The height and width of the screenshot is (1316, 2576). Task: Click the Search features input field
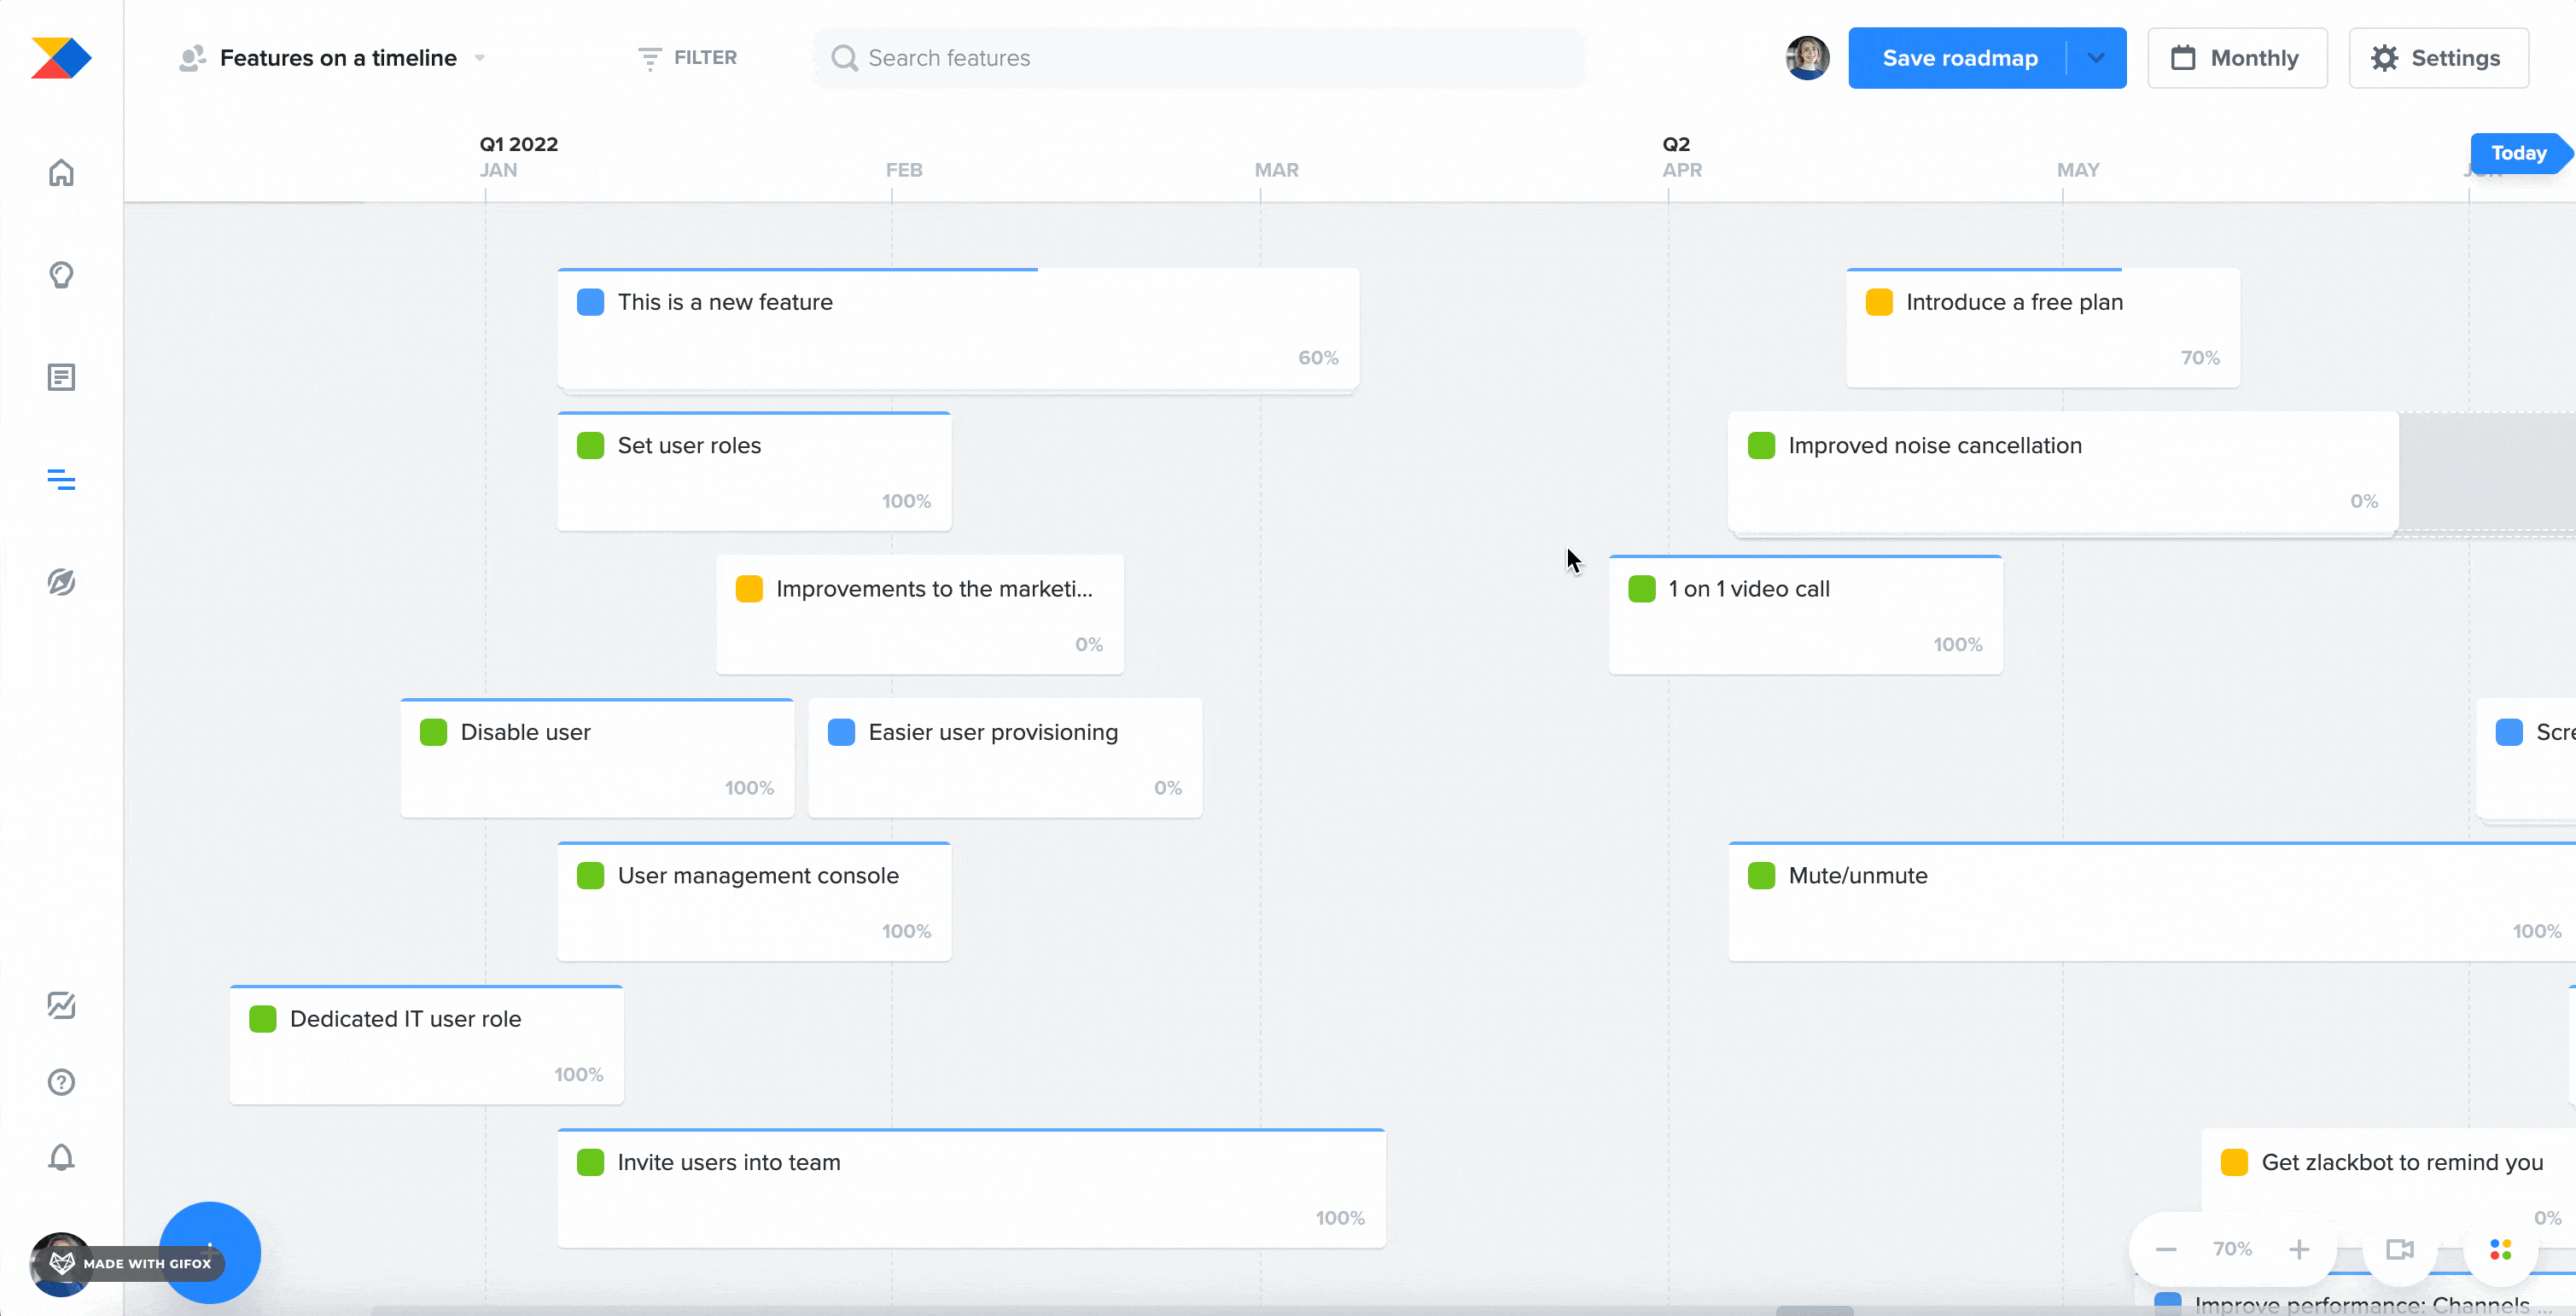coord(1199,58)
